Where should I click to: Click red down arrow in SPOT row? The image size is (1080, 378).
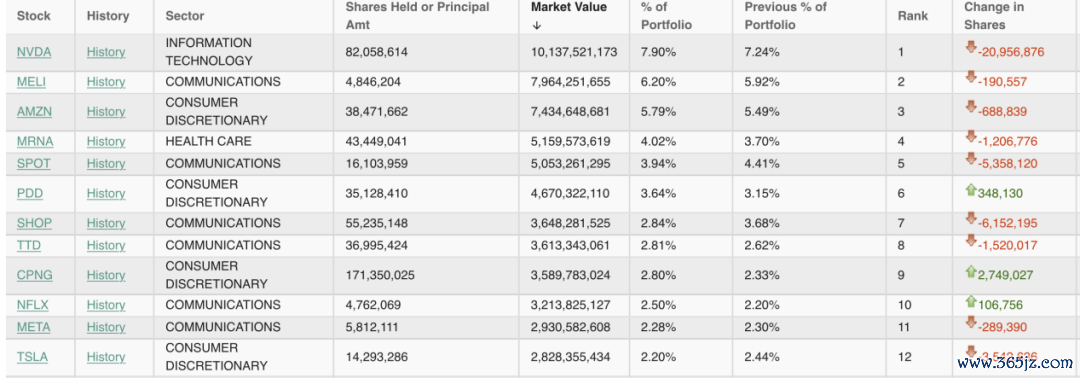[971, 159]
